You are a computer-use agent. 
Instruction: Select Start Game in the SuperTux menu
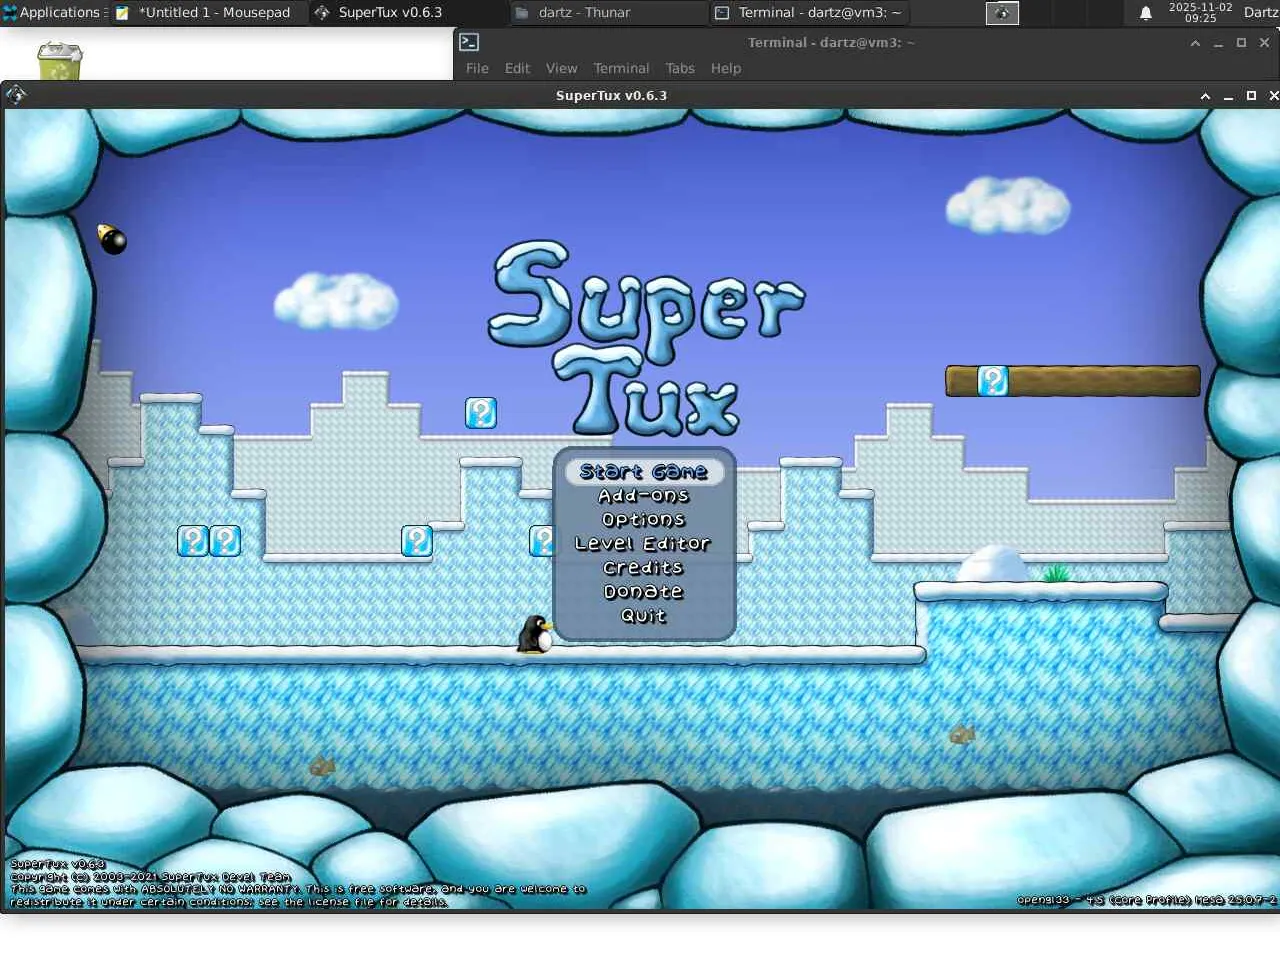644,472
